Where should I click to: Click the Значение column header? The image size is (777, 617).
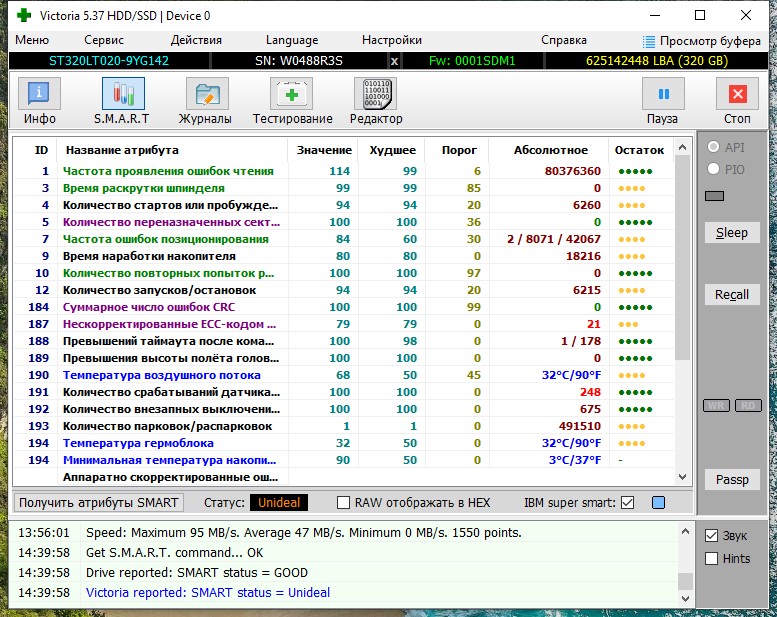(324, 150)
